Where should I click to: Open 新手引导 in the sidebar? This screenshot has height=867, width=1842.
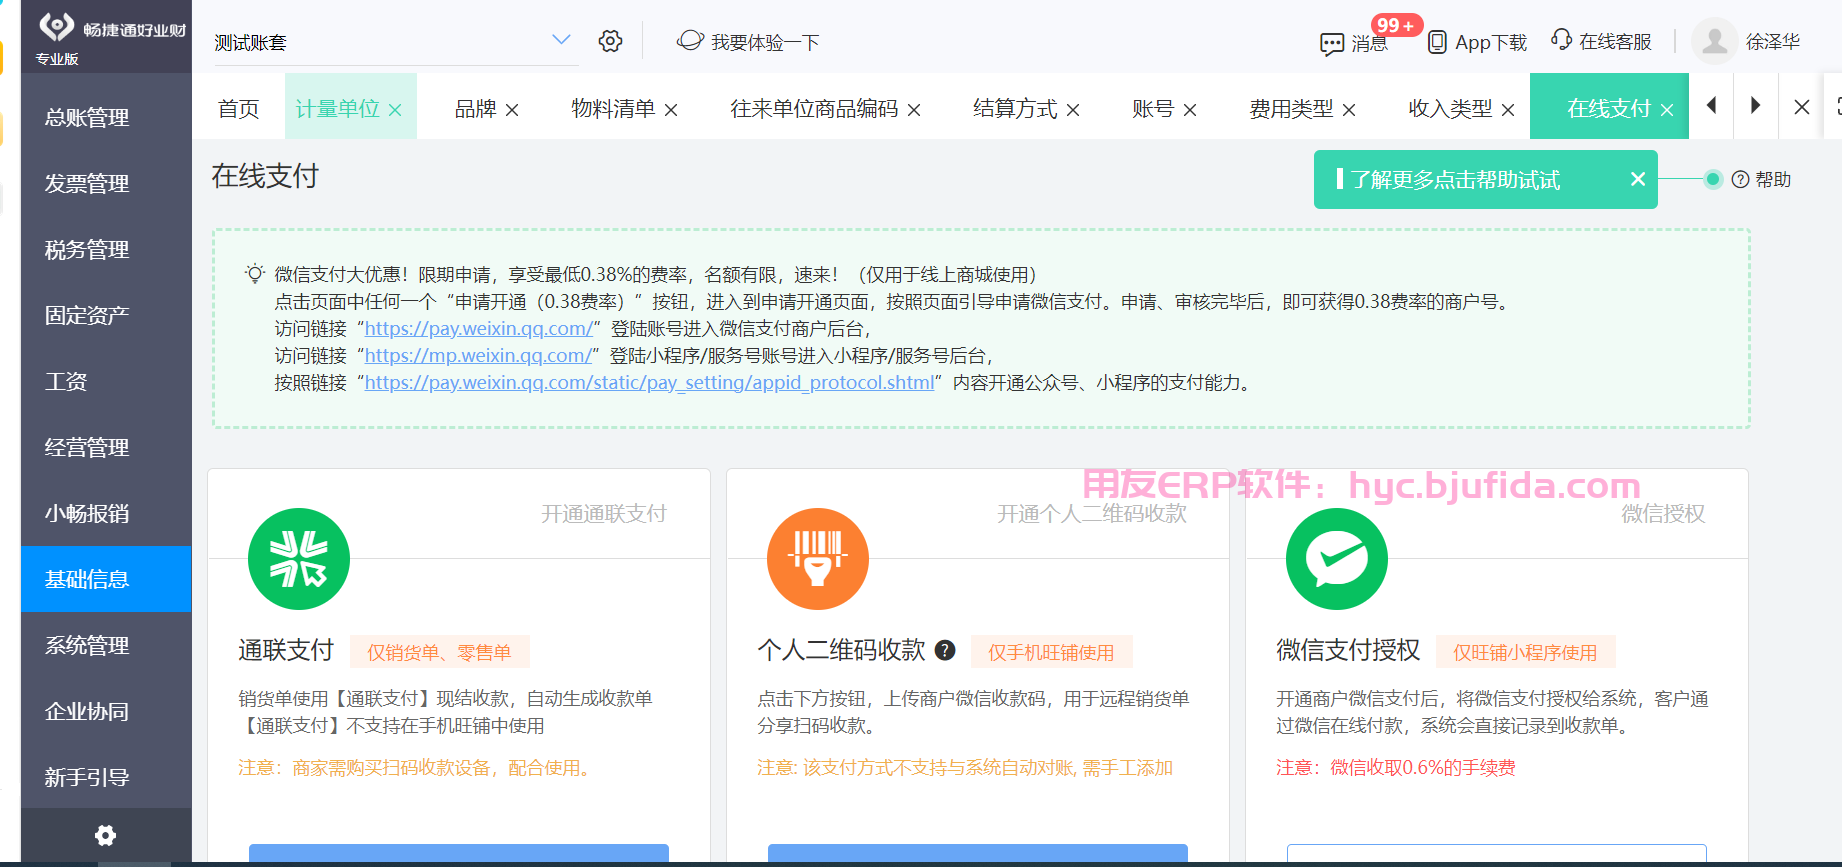coord(106,777)
